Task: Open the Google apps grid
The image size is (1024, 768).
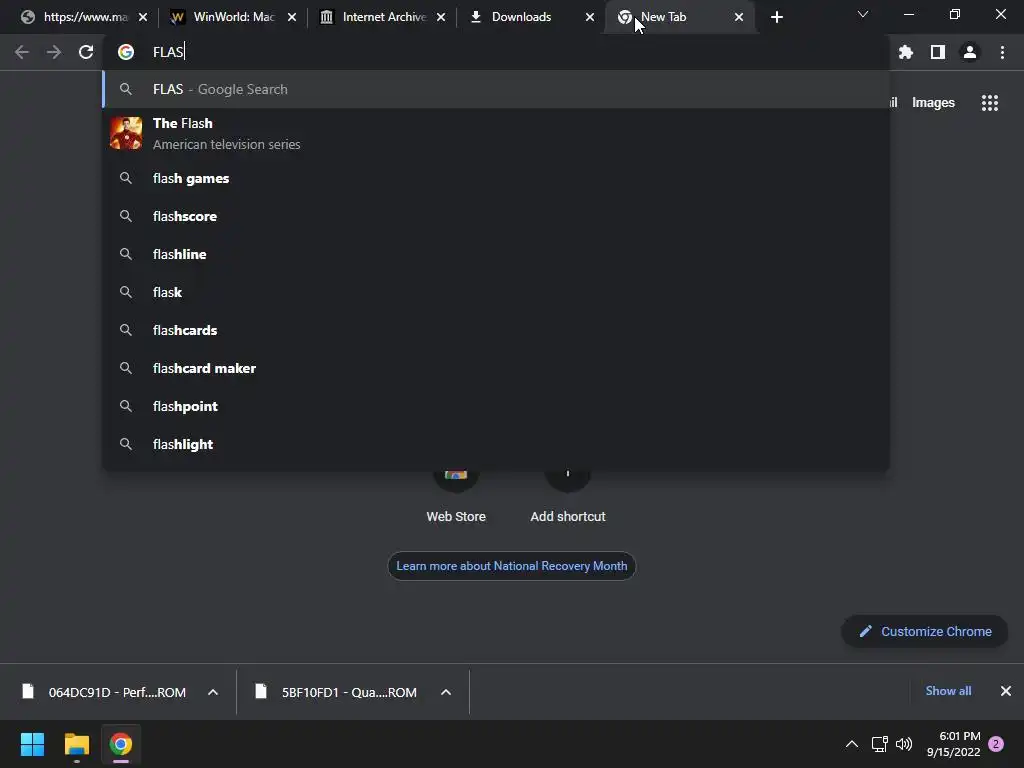Action: 989,103
